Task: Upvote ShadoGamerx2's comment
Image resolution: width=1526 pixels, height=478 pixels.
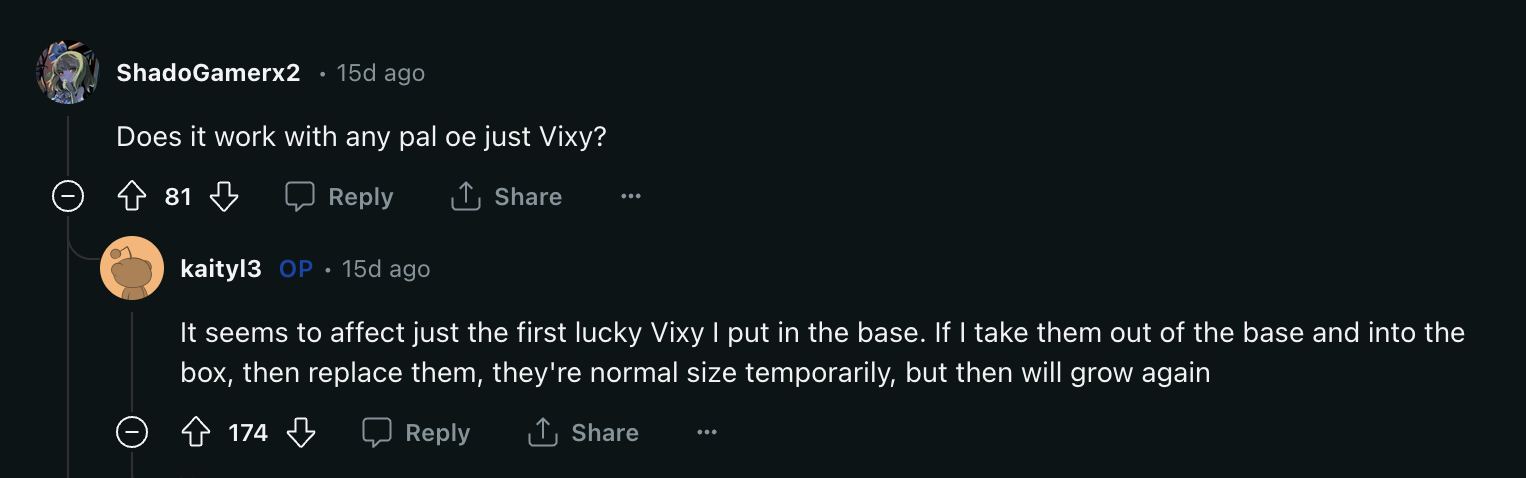Action: click(132, 197)
